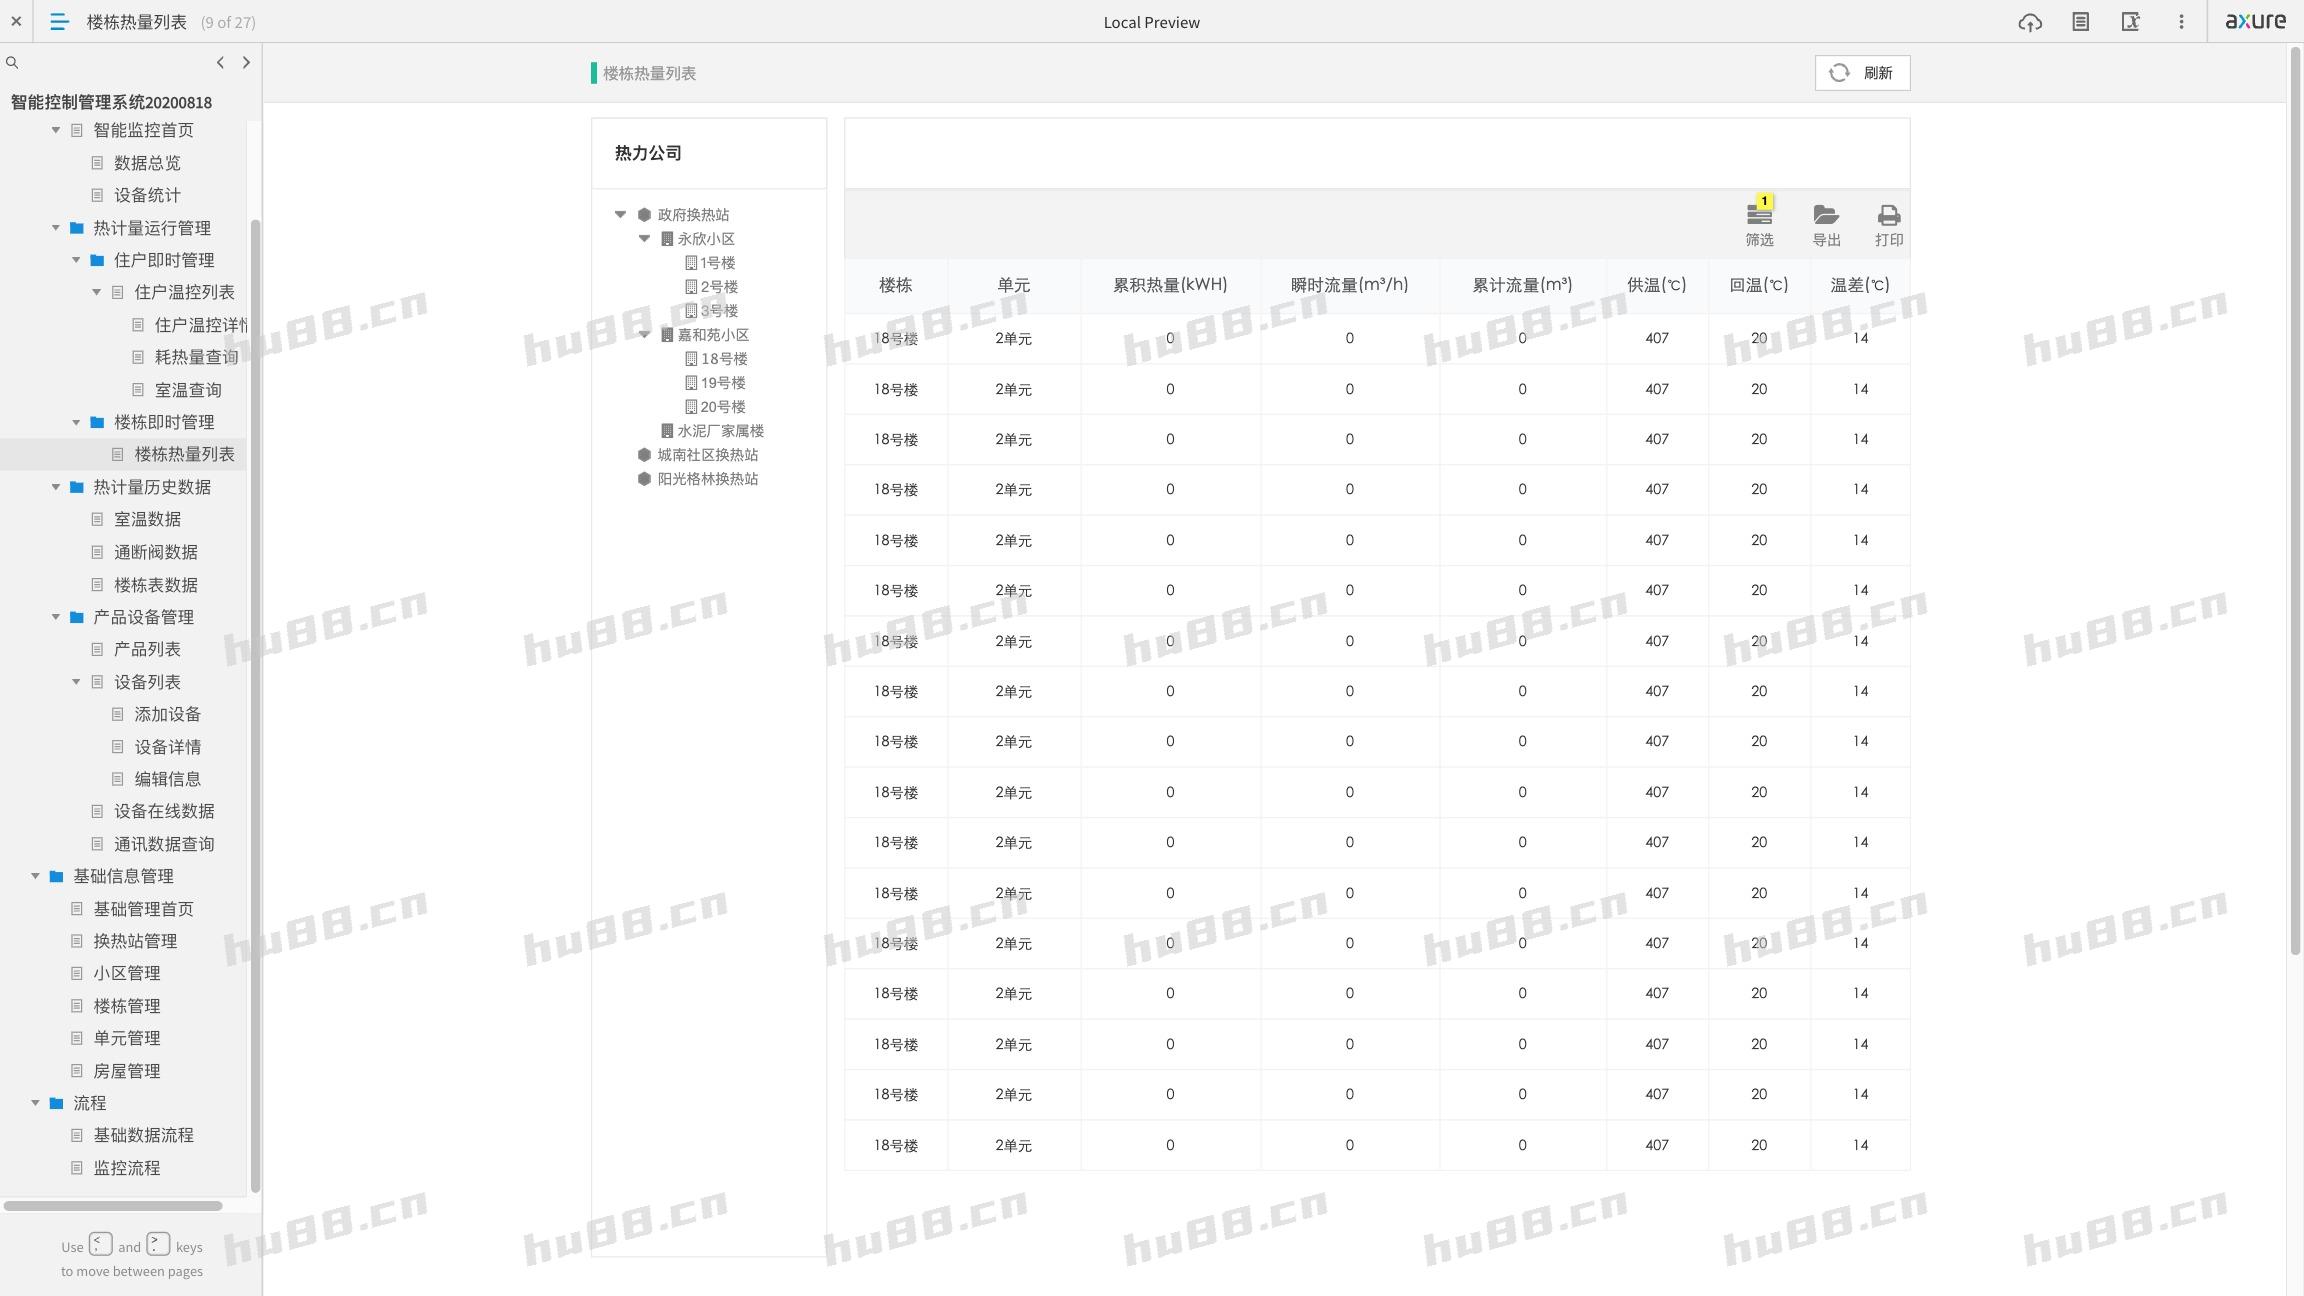Click the cloud publish icon
This screenshot has height=1296, width=2304.
pos(2029,22)
